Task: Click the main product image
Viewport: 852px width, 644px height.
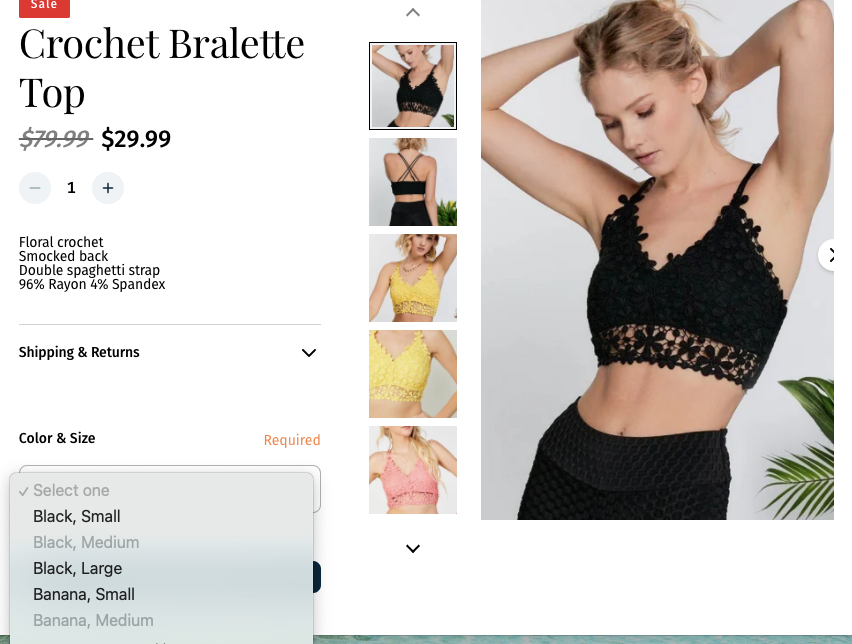Action: click(657, 260)
